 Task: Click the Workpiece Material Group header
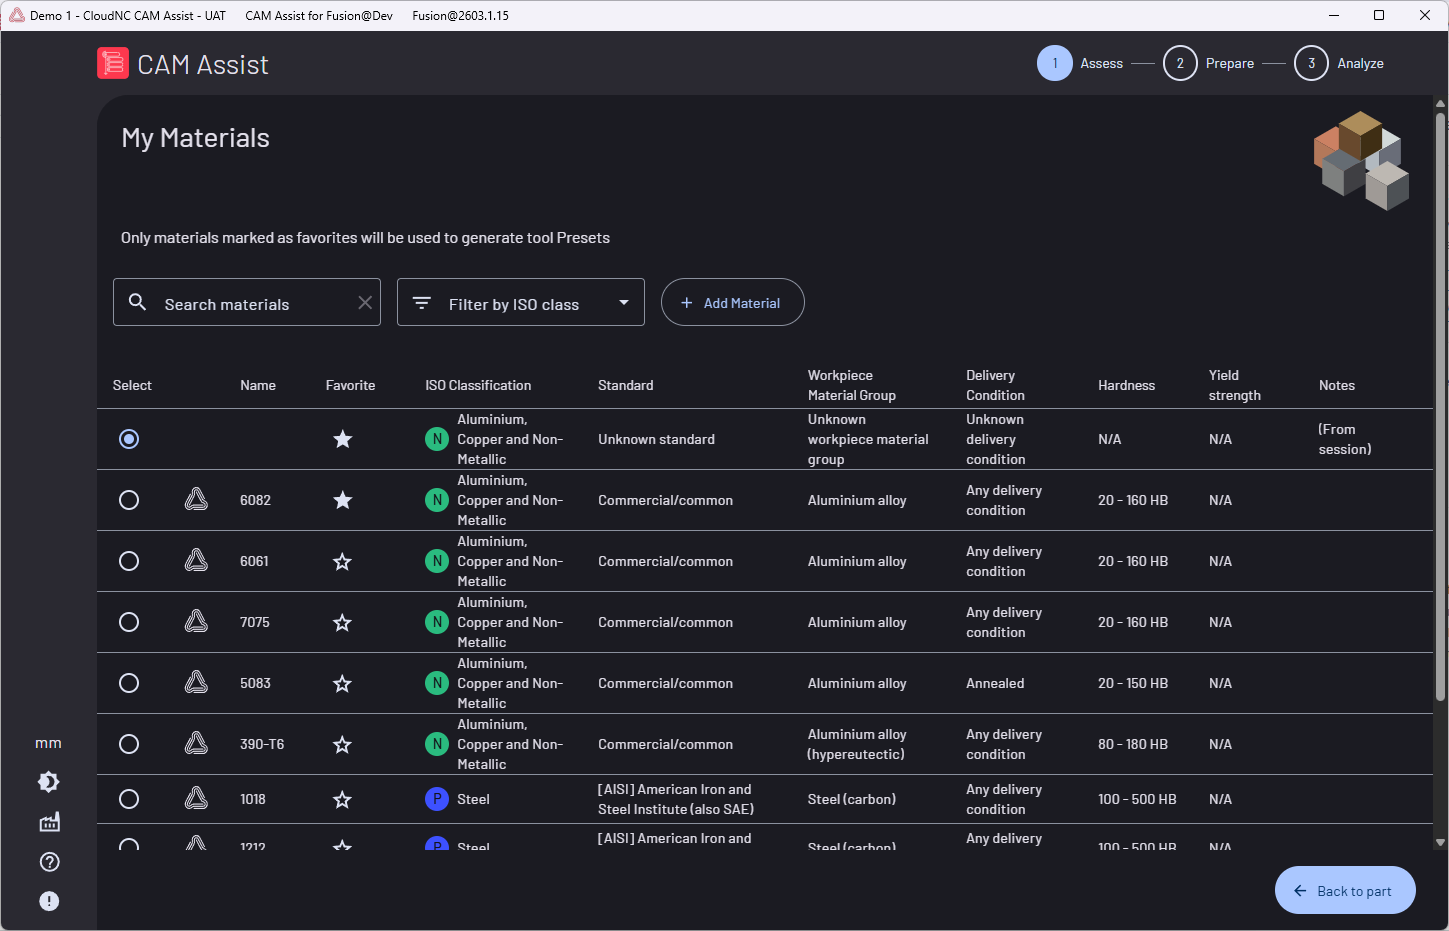(x=851, y=385)
